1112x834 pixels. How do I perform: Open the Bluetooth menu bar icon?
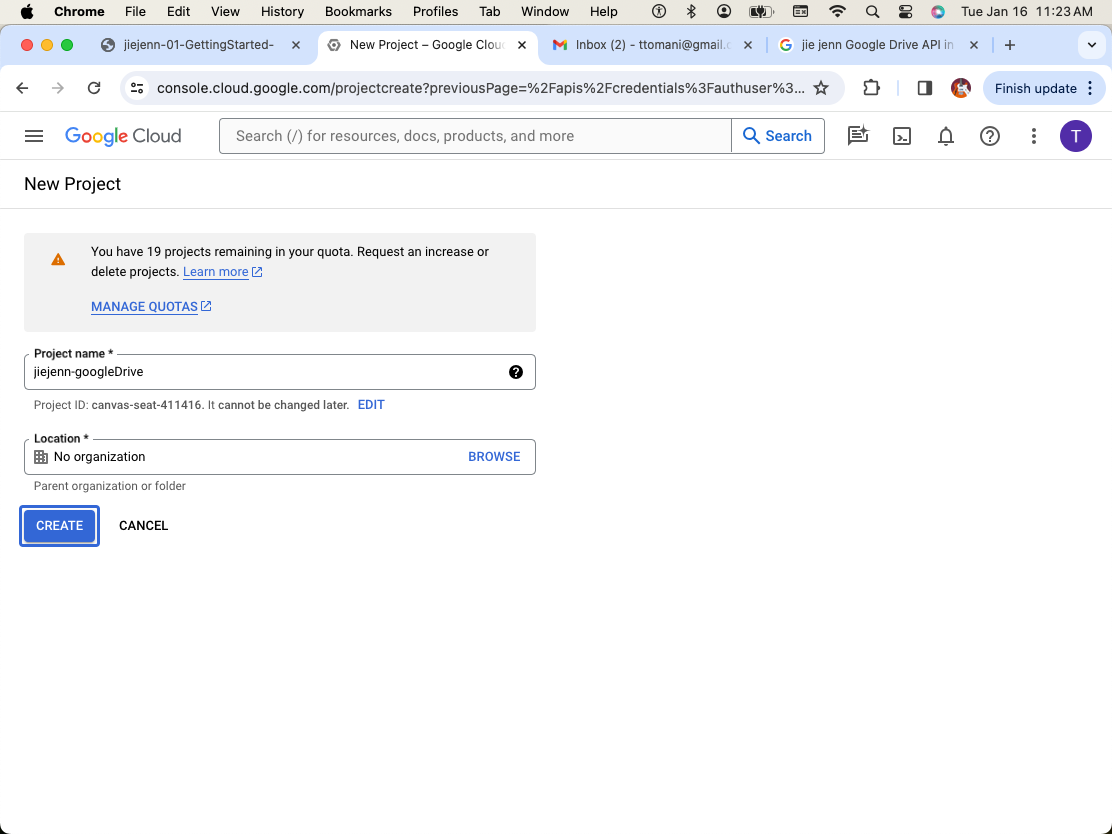pyautogui.click(x=691, y=11)
